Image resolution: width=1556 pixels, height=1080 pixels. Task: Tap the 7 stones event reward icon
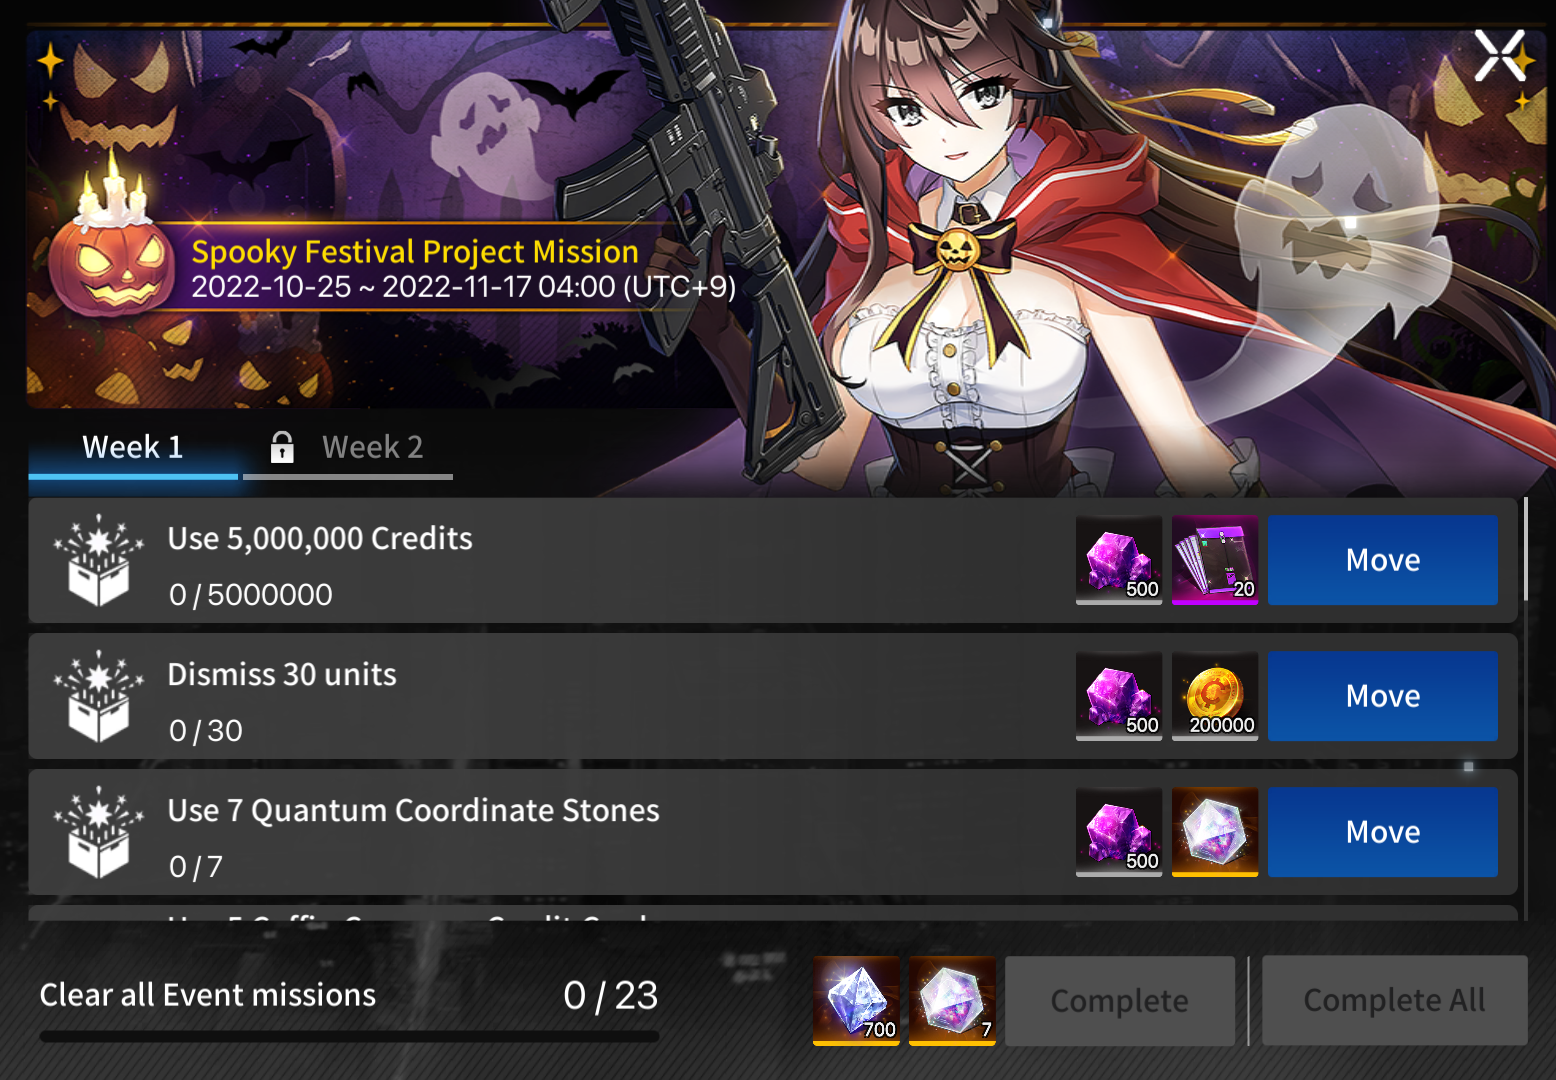952,1001
